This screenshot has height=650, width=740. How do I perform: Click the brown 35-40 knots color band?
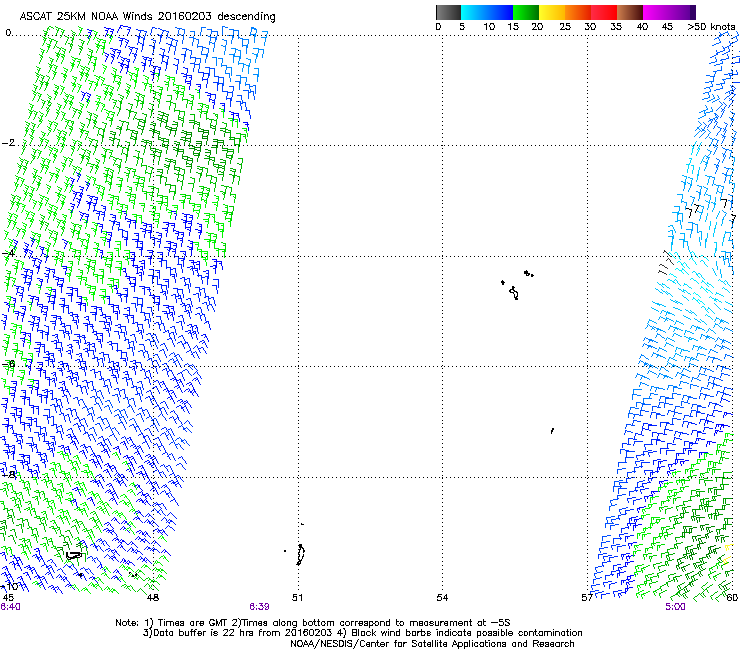click(630, 12)
